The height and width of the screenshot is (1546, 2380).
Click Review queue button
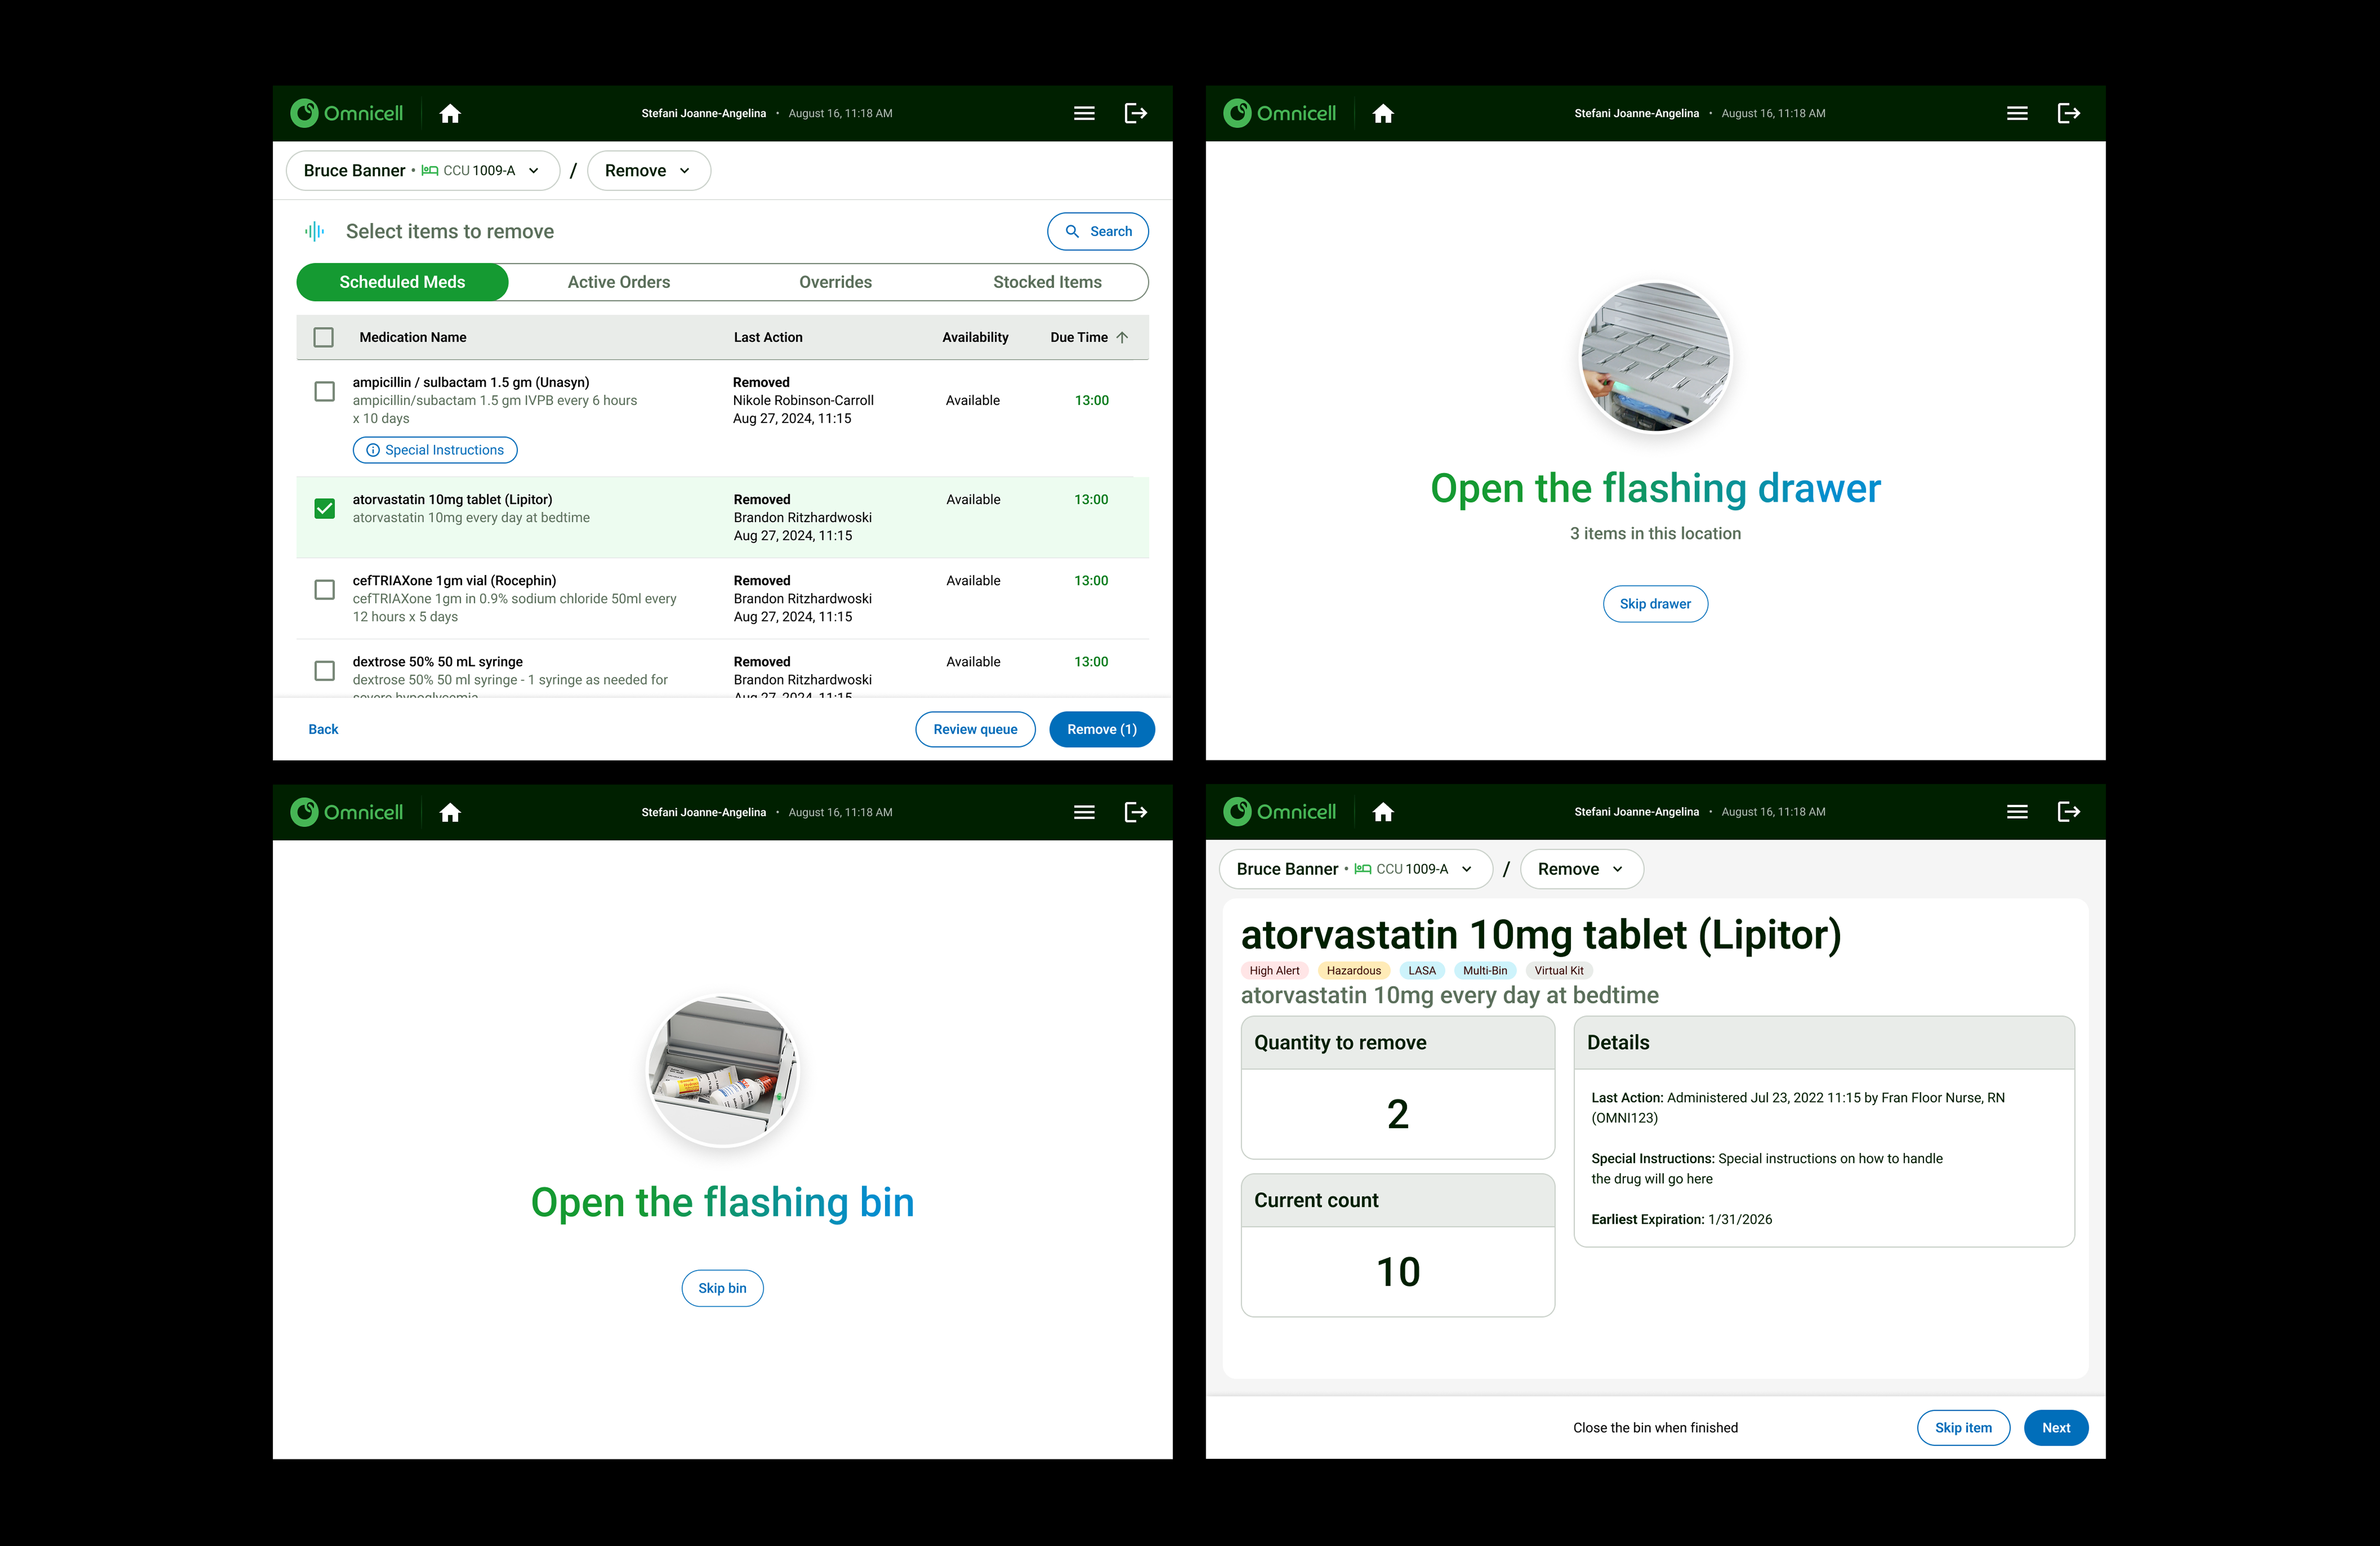pyautogui.click(x=975, y=729)
